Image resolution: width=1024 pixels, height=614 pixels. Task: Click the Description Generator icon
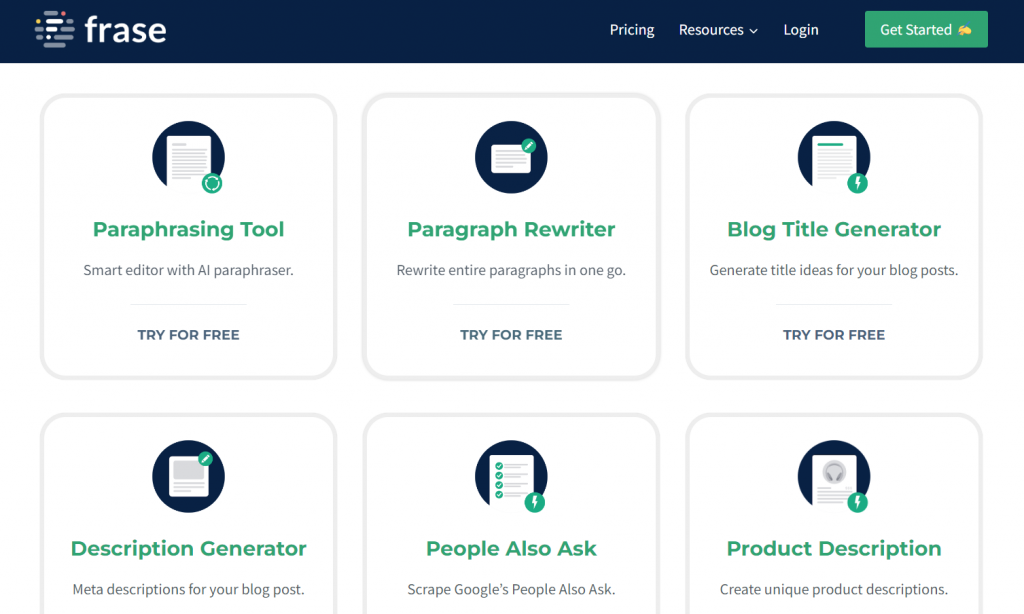[188, 476]
